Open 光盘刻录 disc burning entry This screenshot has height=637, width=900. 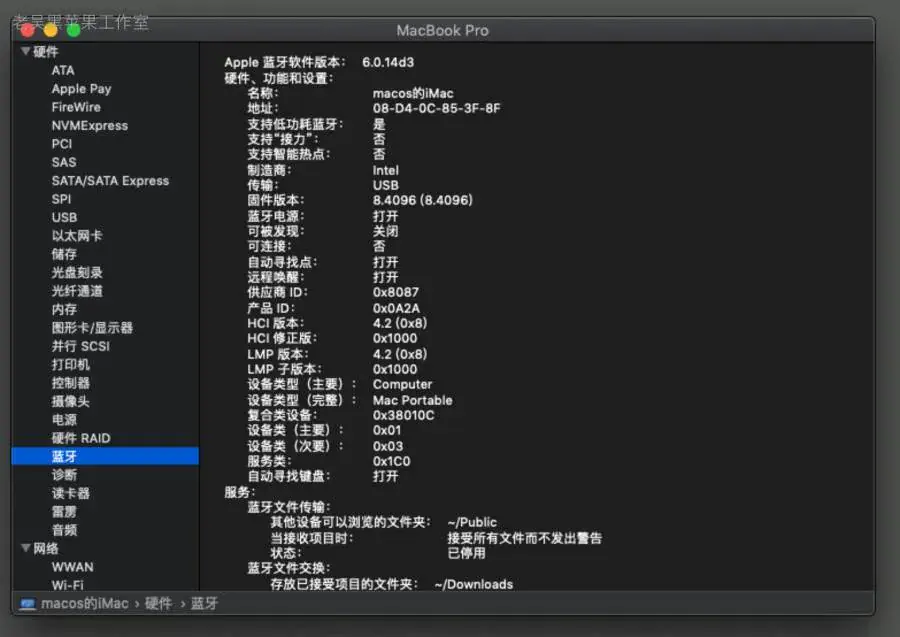[x=76, y=272]
